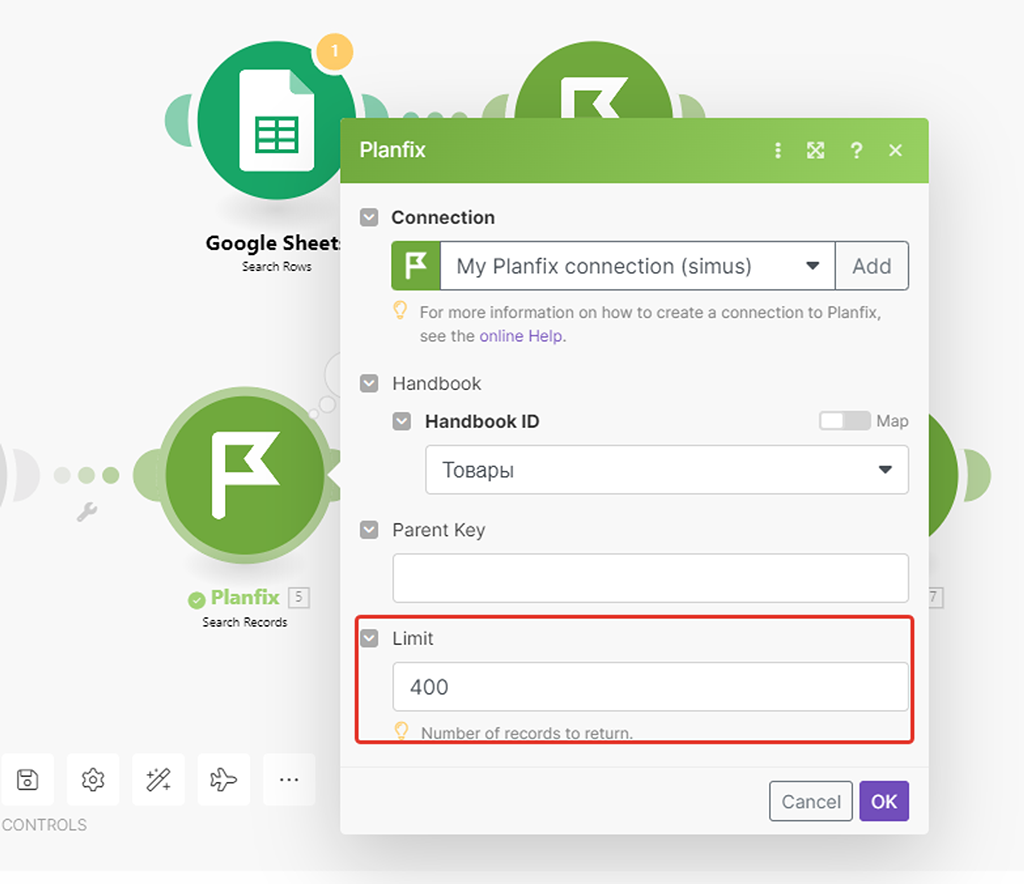
Task: Collapse the Connection section chevron
Action: 369,217
